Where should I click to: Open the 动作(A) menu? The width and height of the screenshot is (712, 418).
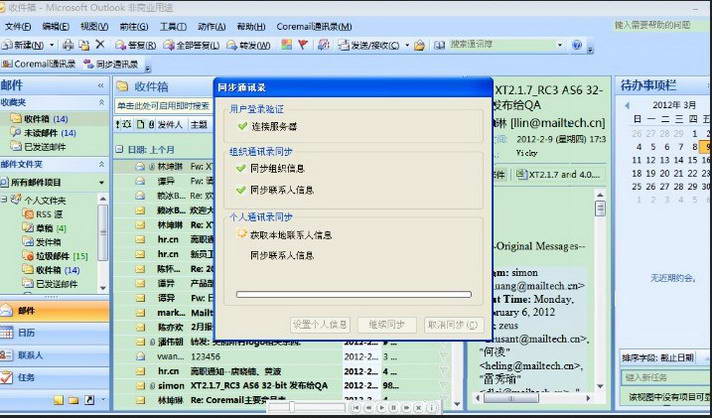tap(212, 26)
